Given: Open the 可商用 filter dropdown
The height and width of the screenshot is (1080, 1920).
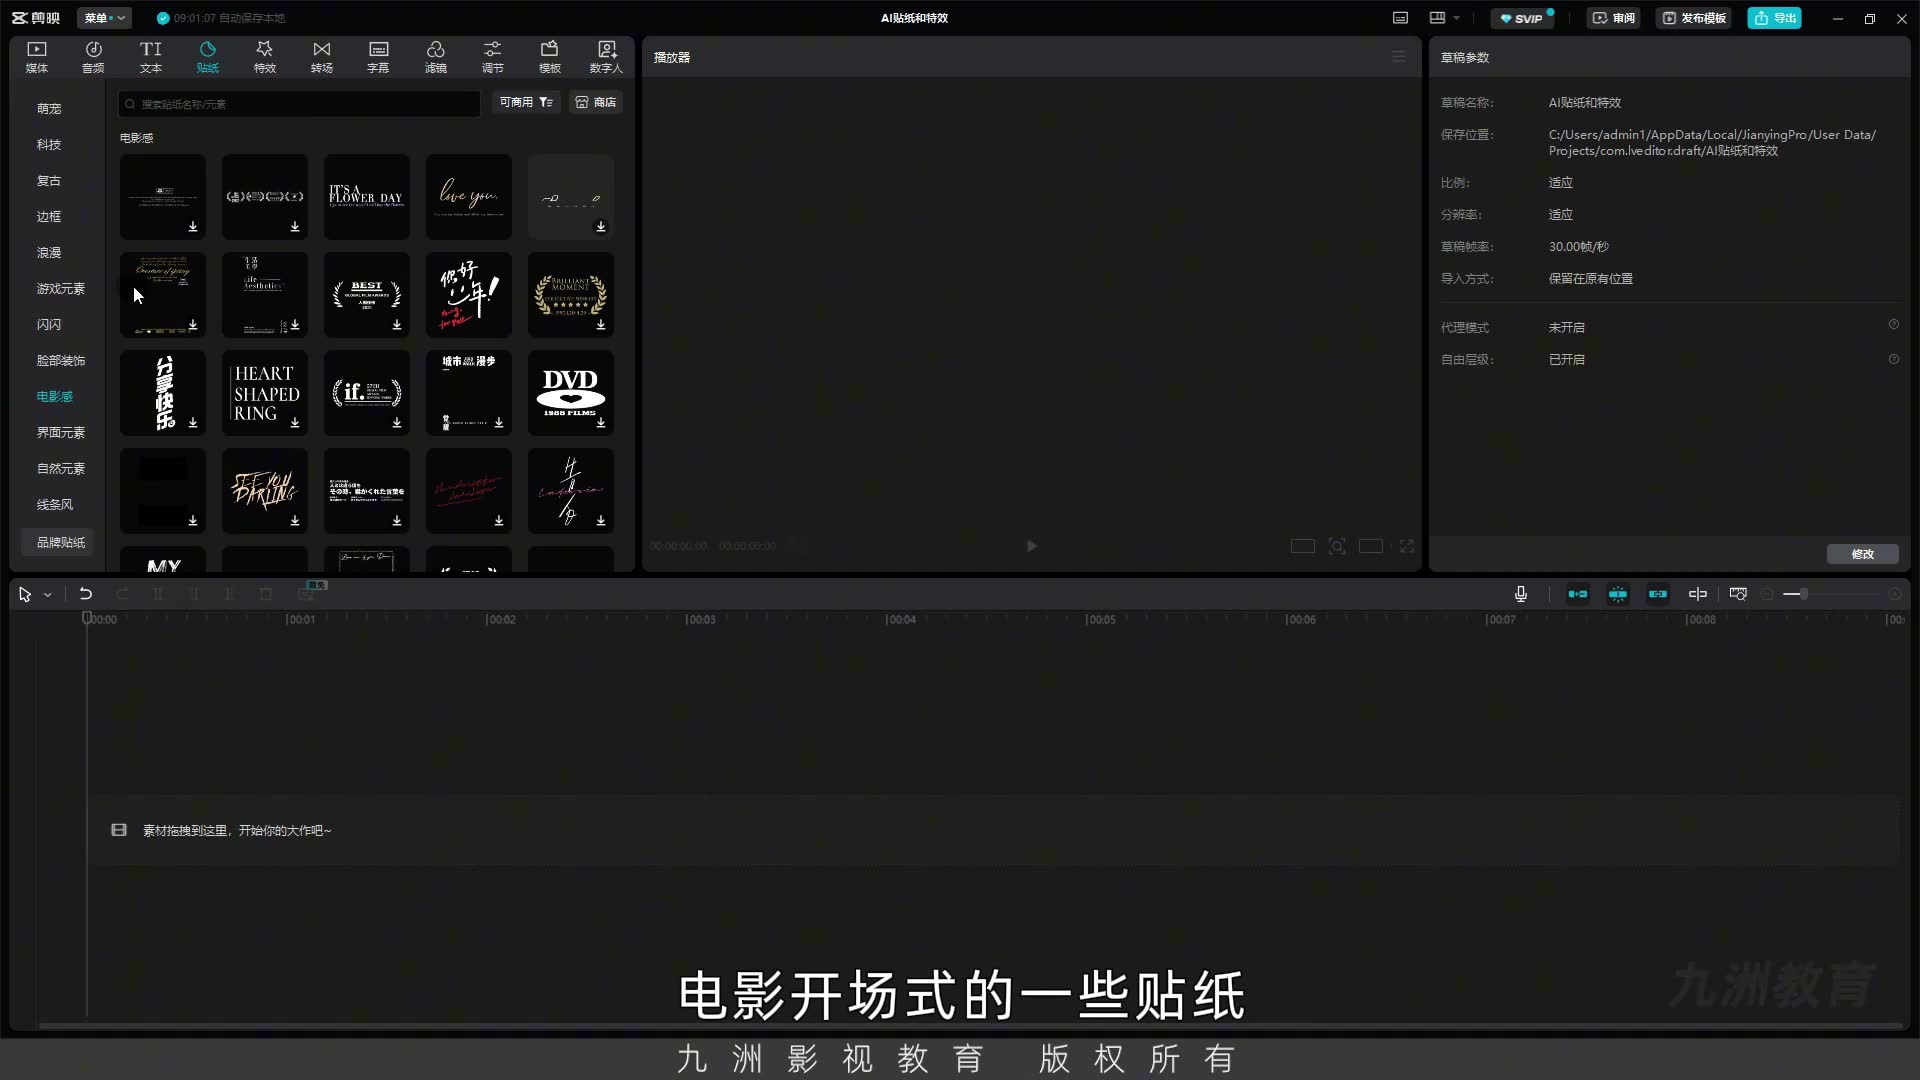Looking at the screenshot, I should coord(526,102).
